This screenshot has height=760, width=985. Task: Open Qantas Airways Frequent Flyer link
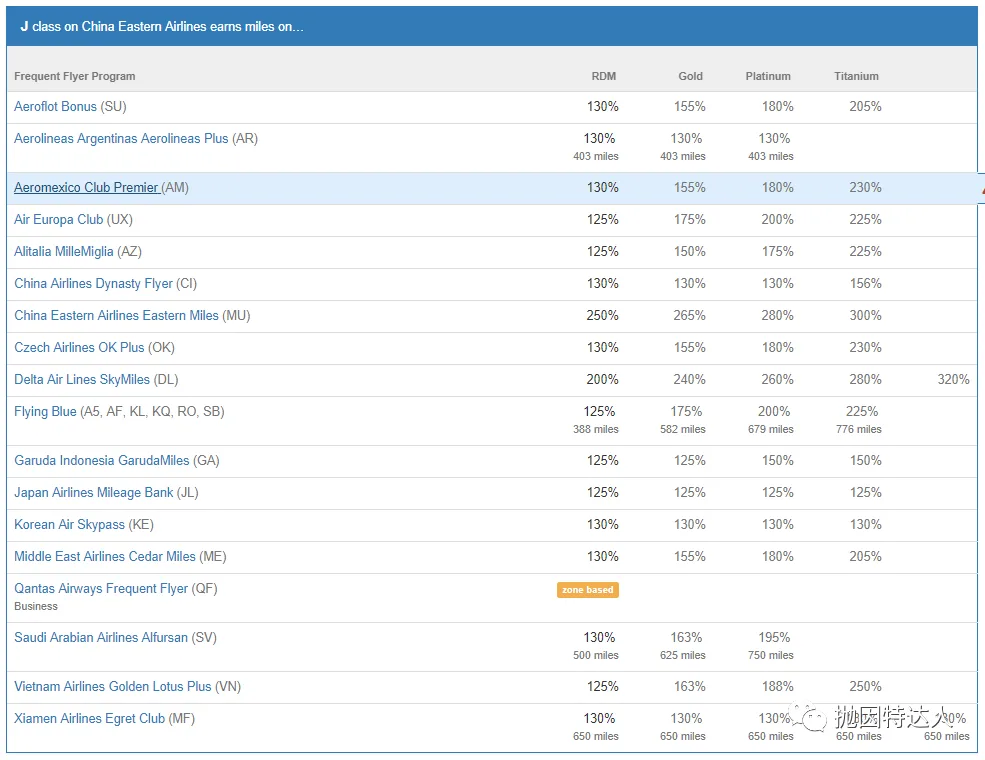click(x=101, y=589)
